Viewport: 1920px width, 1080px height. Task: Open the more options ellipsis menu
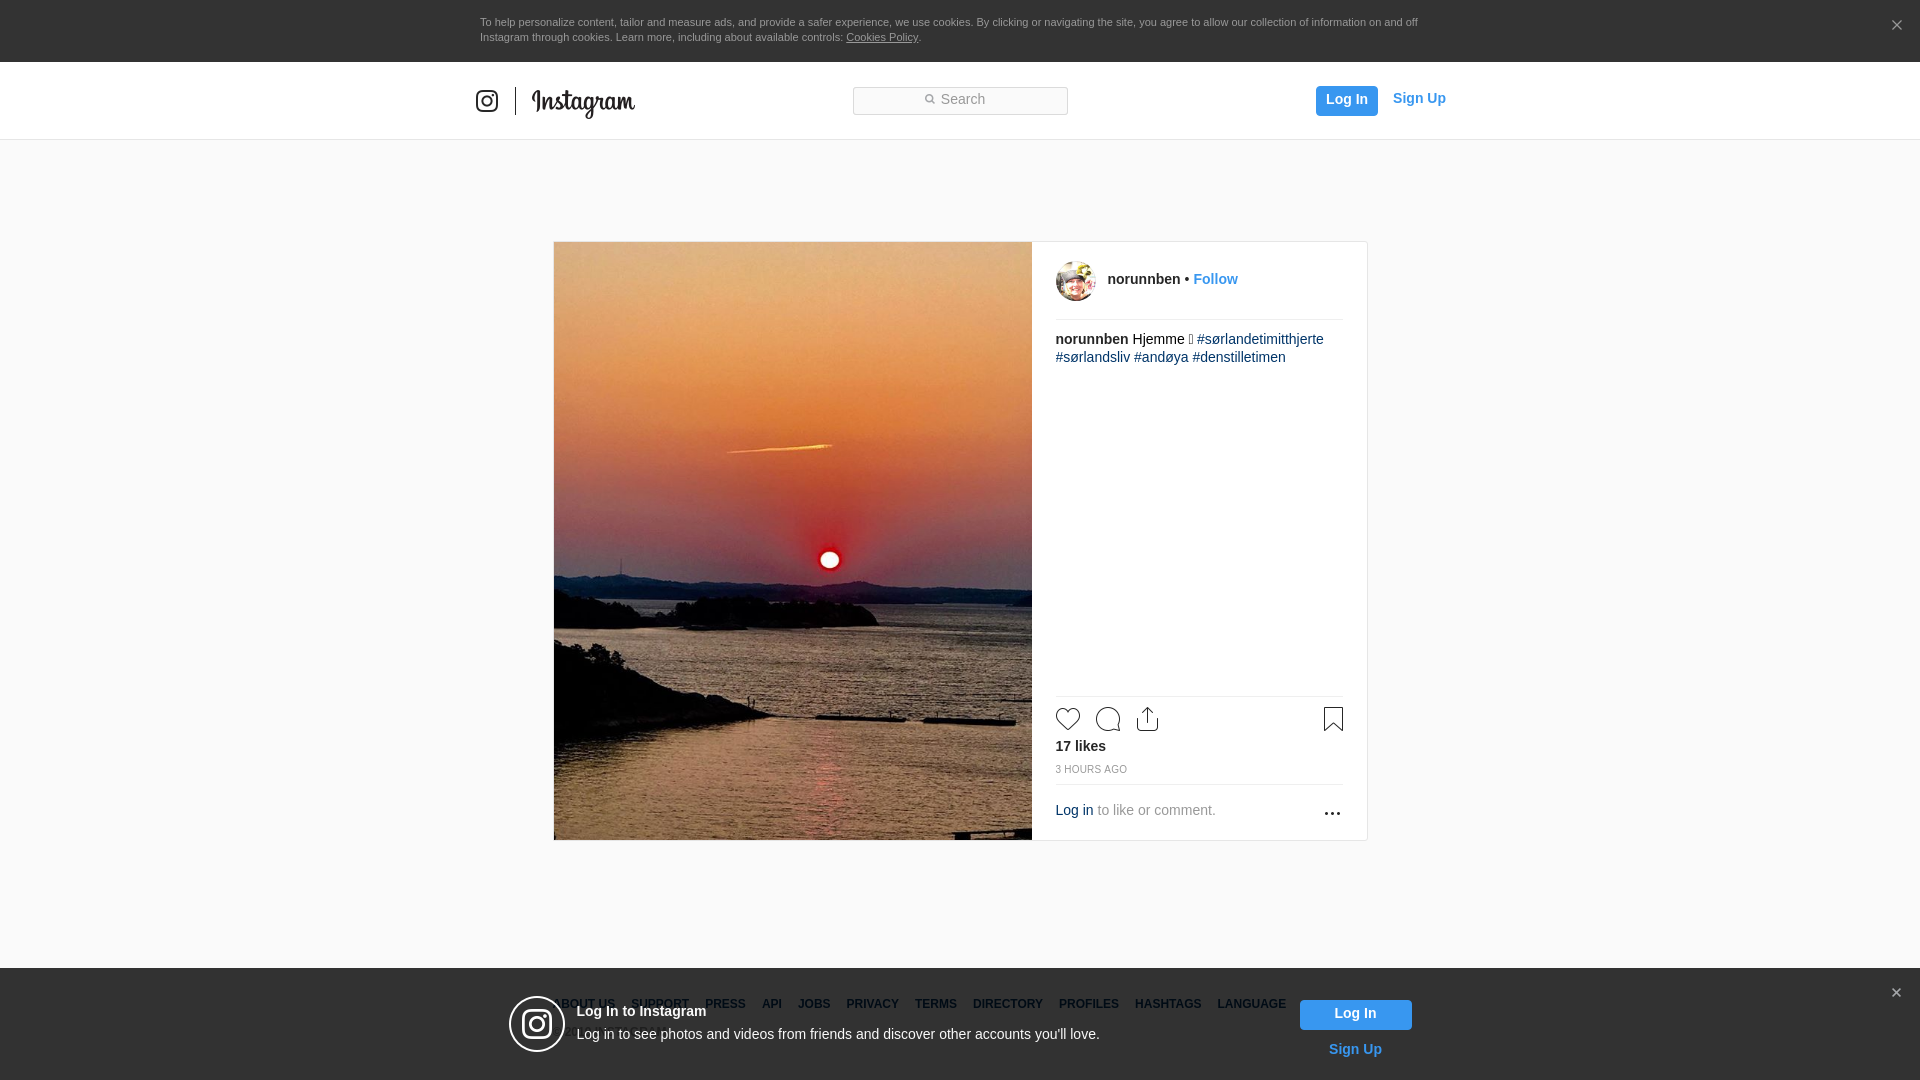[x=1332, y=813]
